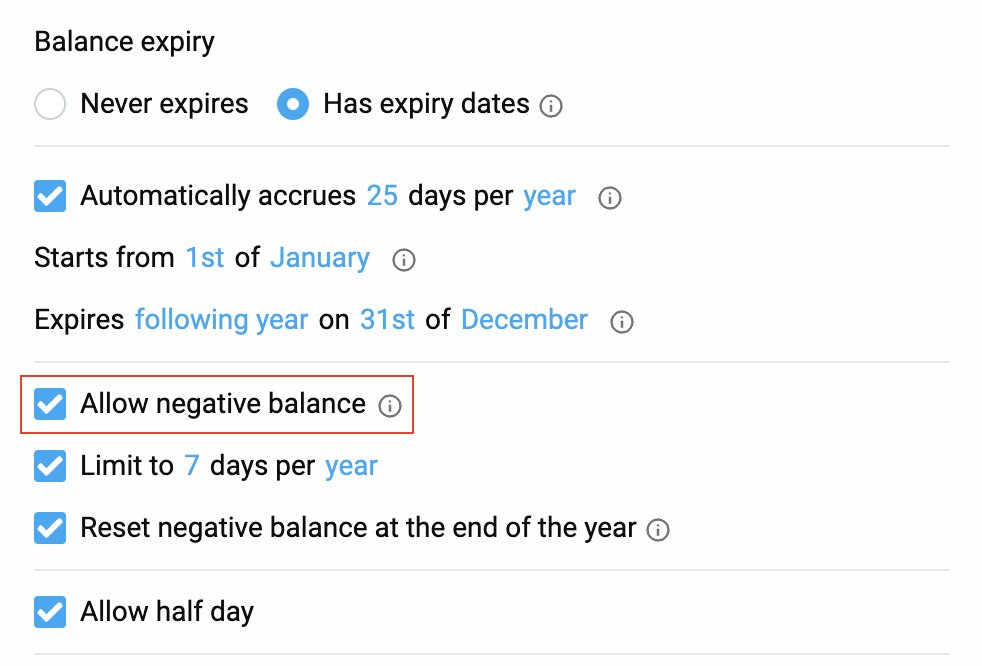
Task: Click info icon next to Has expiry dates
Action: [551, 105]
